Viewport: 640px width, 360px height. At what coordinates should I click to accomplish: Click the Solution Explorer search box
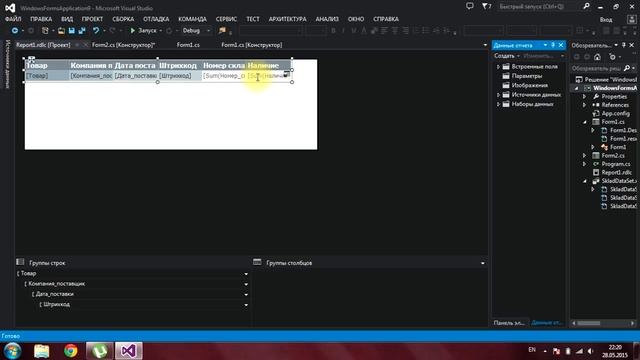596,68
